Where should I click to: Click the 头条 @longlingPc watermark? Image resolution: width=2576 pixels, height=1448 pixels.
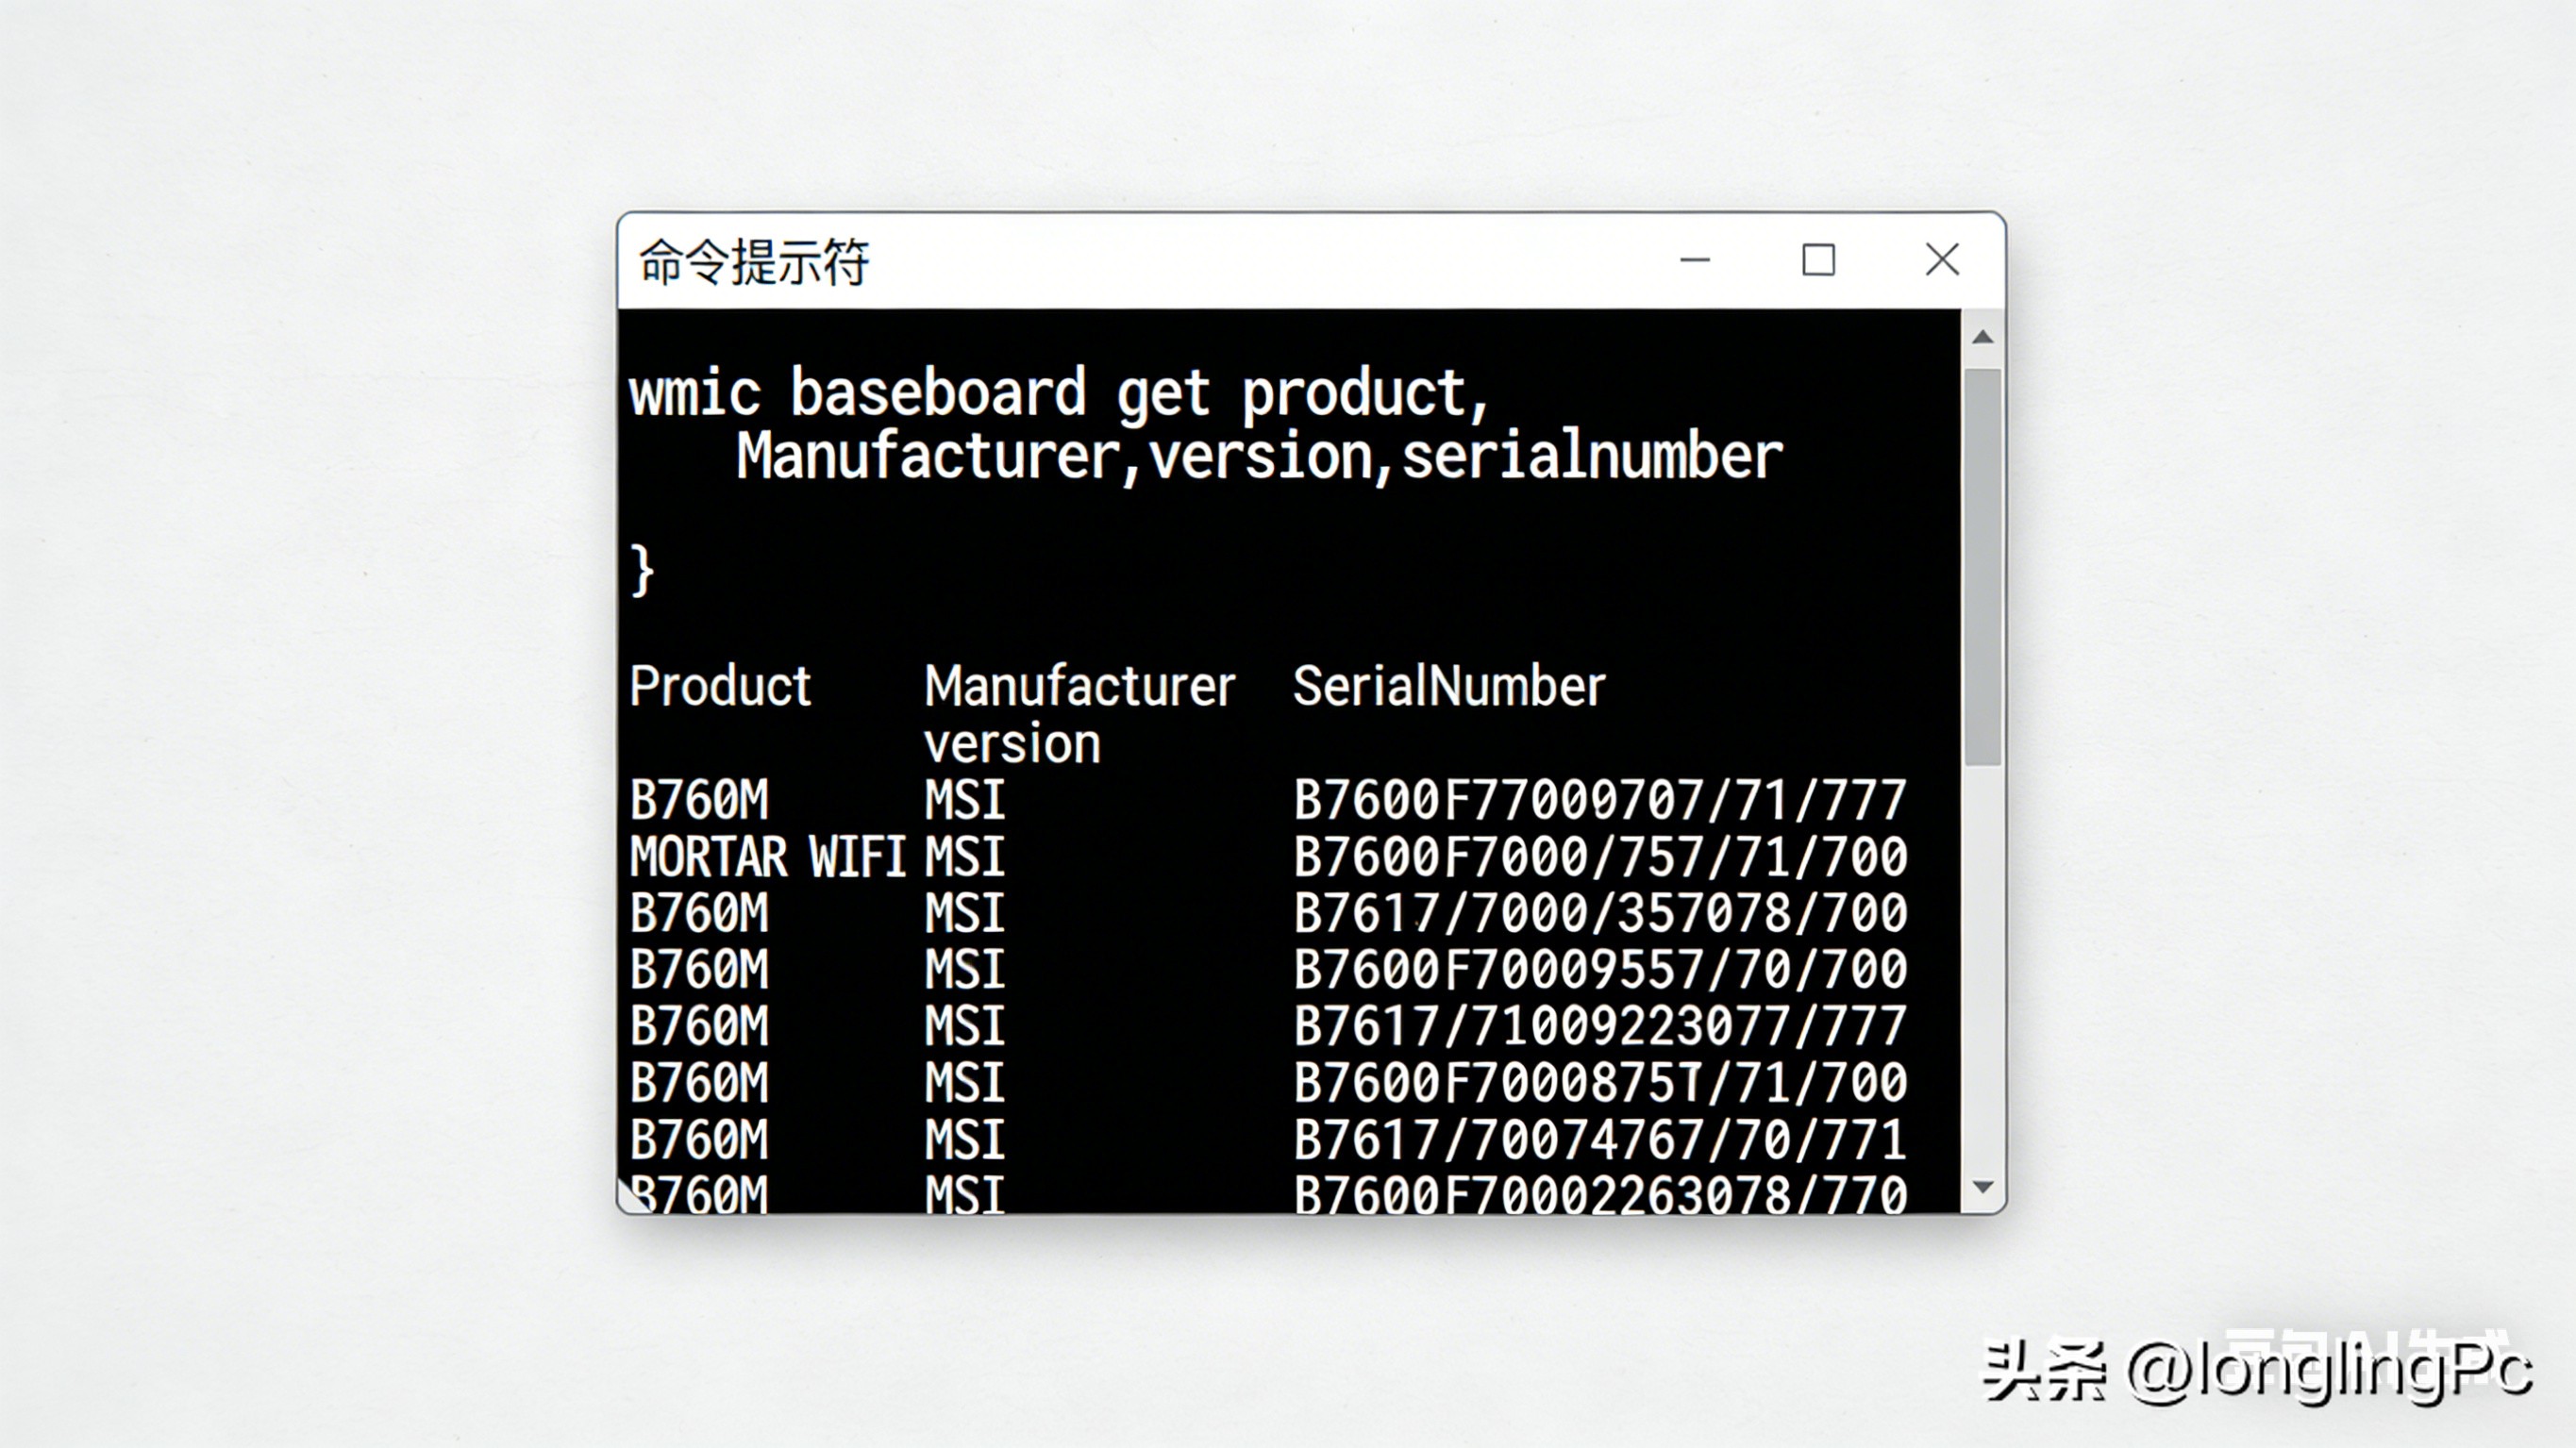point(2256,1370)
